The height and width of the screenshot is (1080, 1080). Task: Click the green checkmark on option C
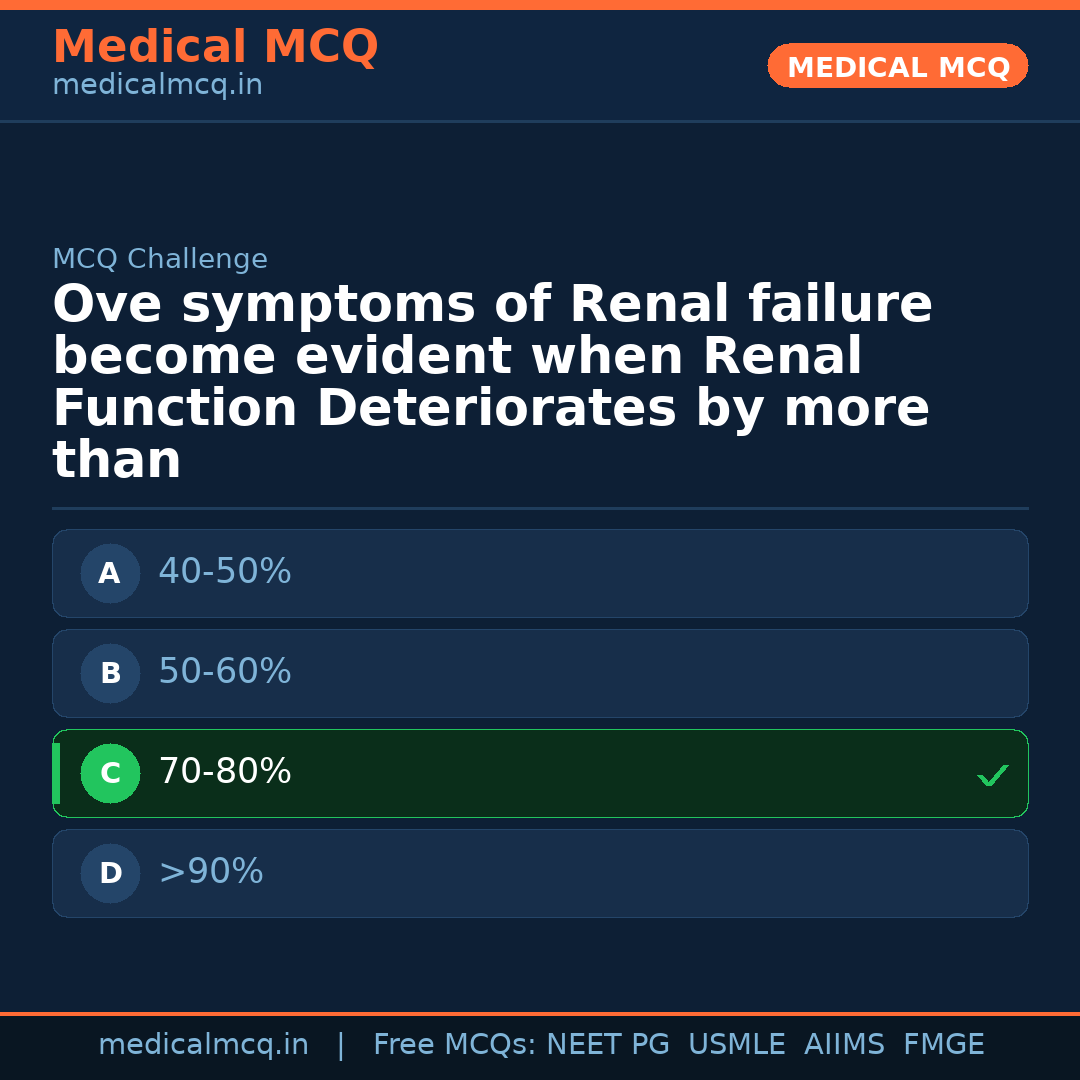(x=992, y=775)
